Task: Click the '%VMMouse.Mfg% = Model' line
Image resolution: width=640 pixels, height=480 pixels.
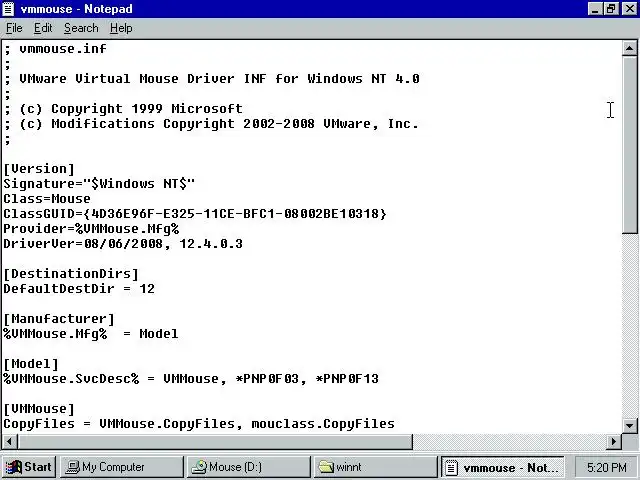Action: [91, 334]
